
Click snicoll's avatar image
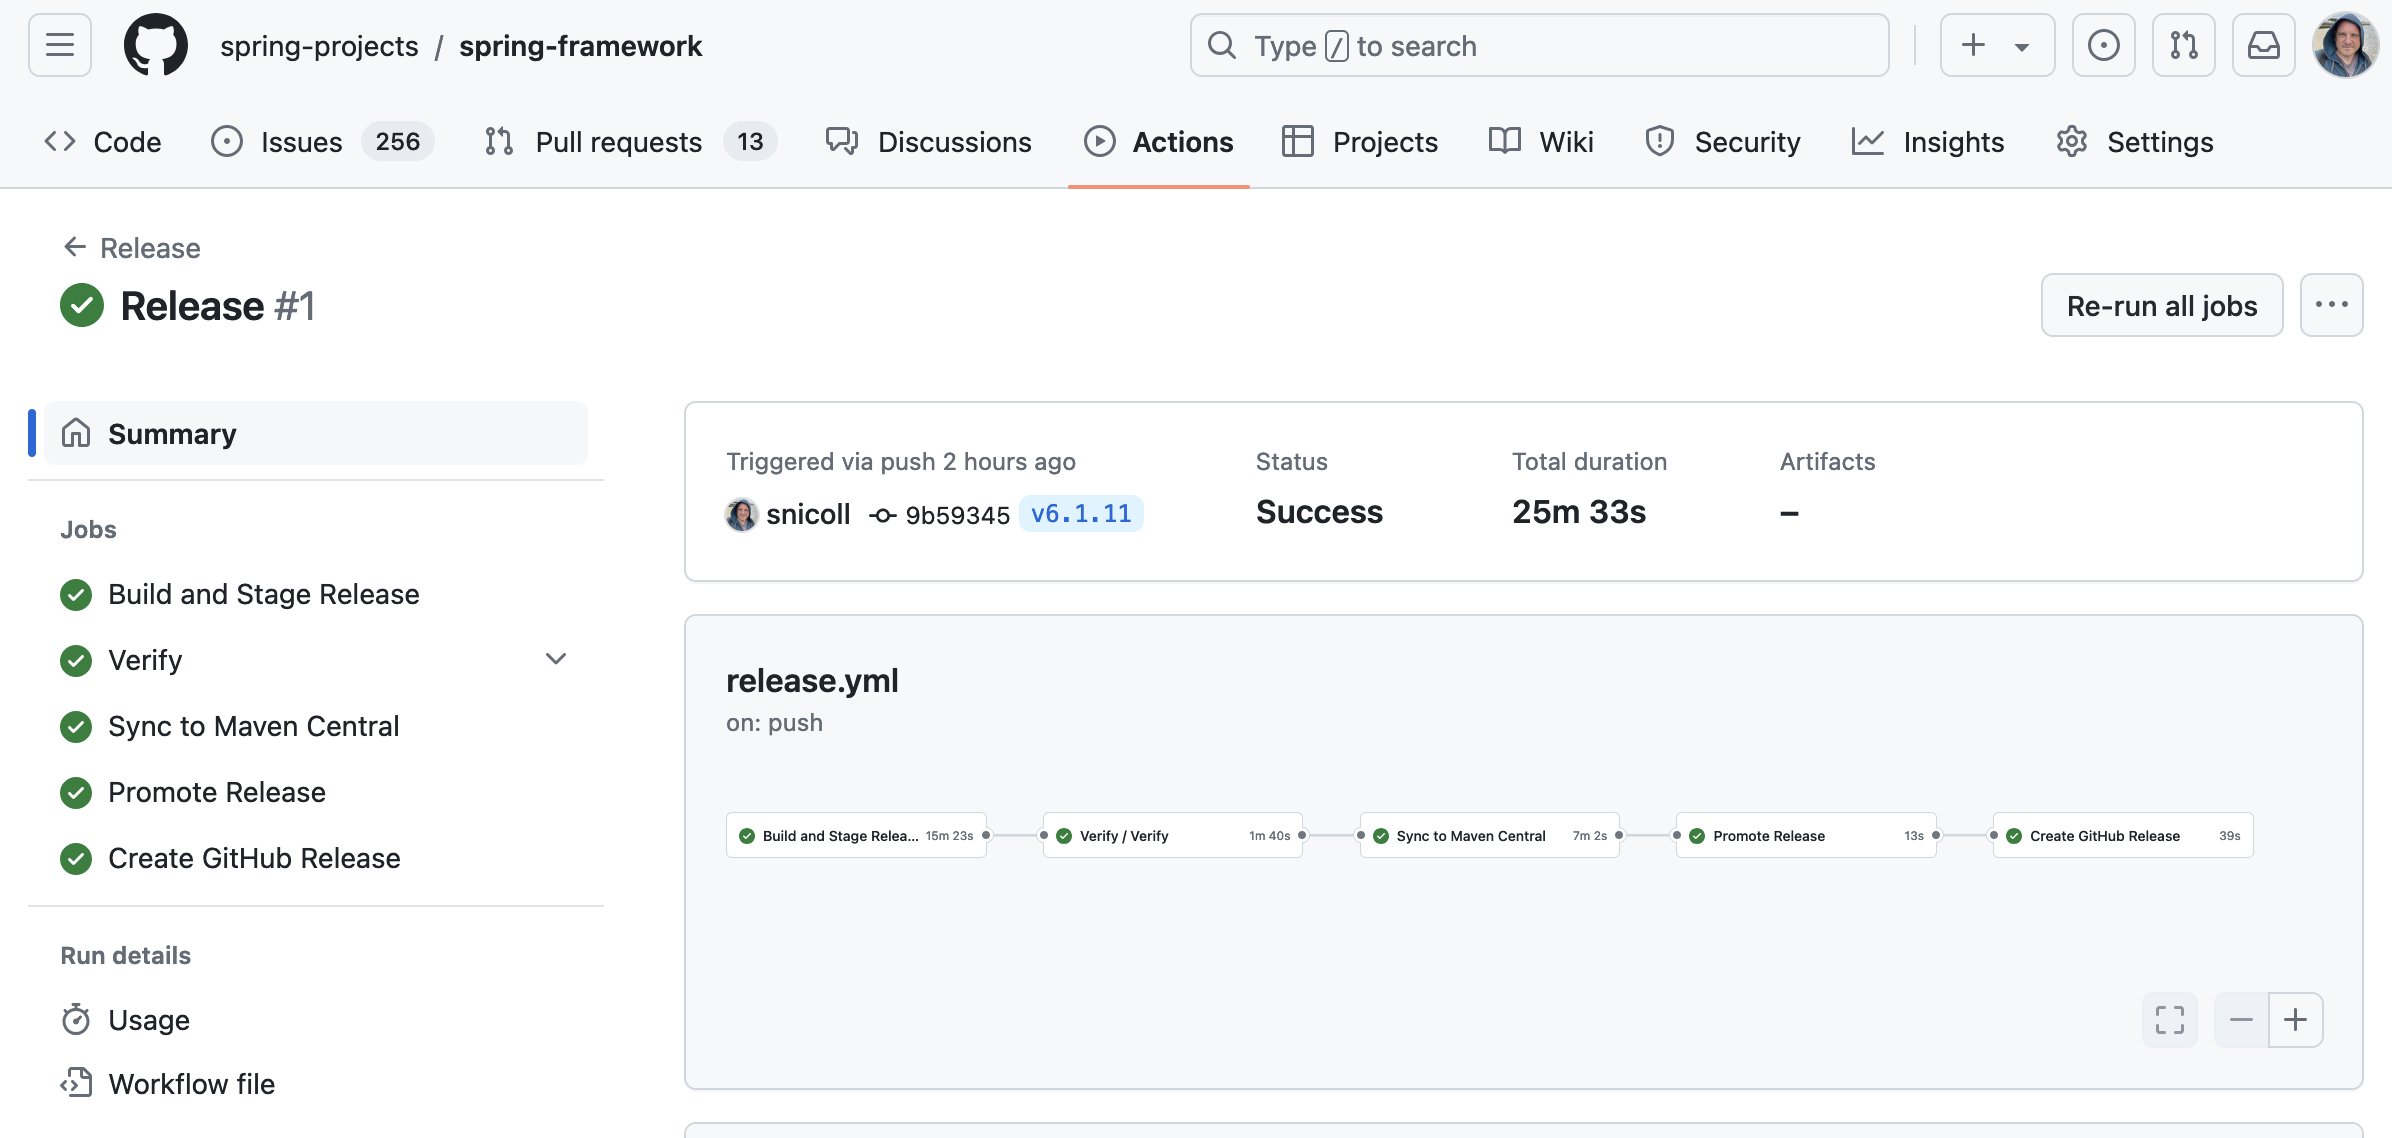pyautogui.click(x=741, y=514)
